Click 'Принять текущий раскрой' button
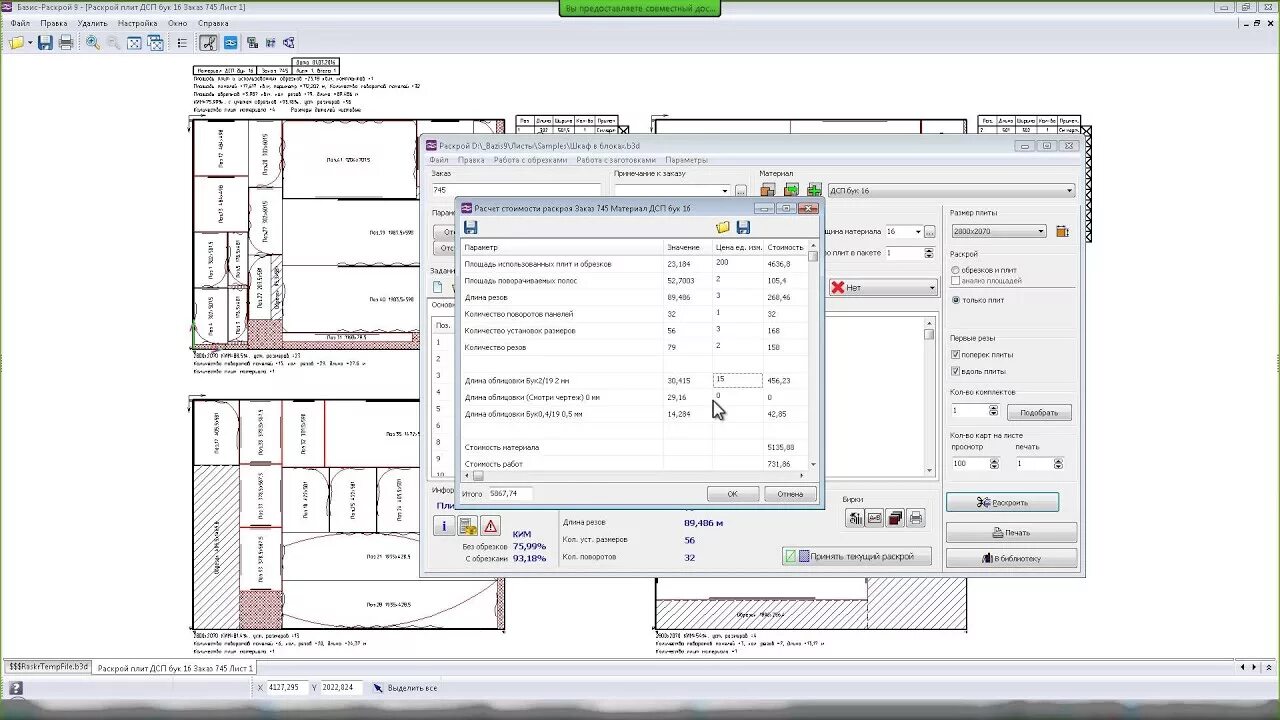1280x720 pixels. coord(856,556)
